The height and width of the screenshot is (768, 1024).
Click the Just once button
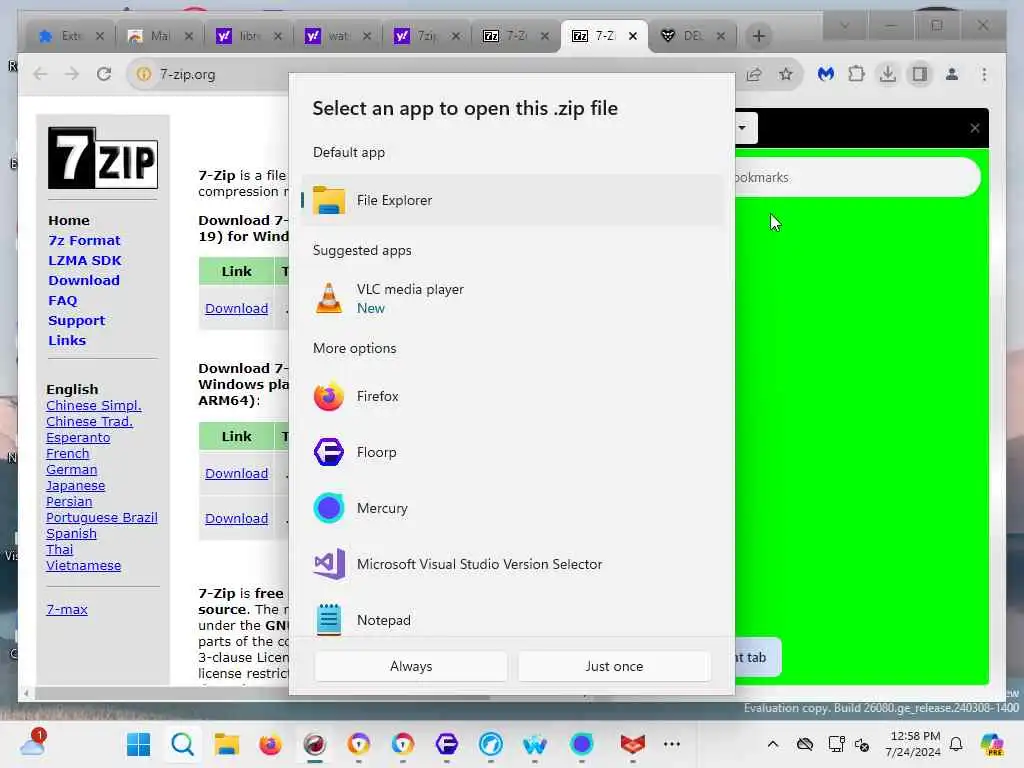point(614,666)
